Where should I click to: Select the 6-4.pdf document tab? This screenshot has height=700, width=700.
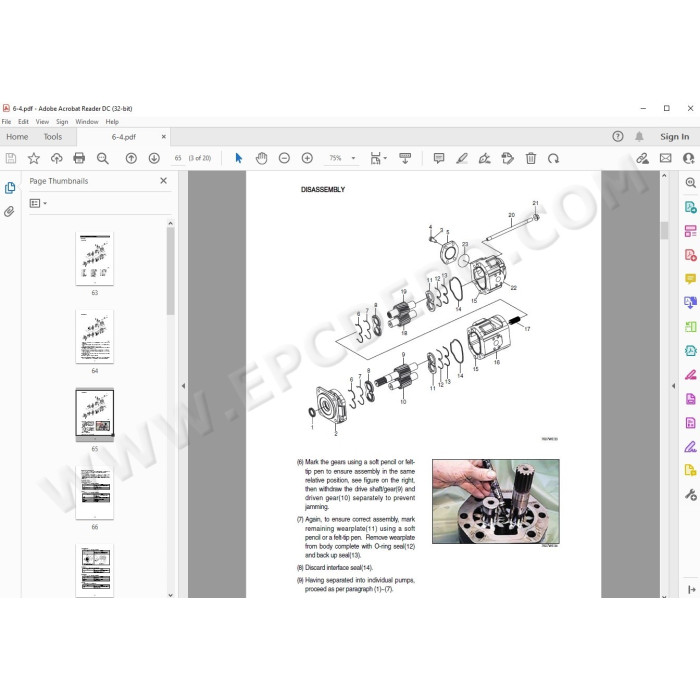tap(124, 137)
